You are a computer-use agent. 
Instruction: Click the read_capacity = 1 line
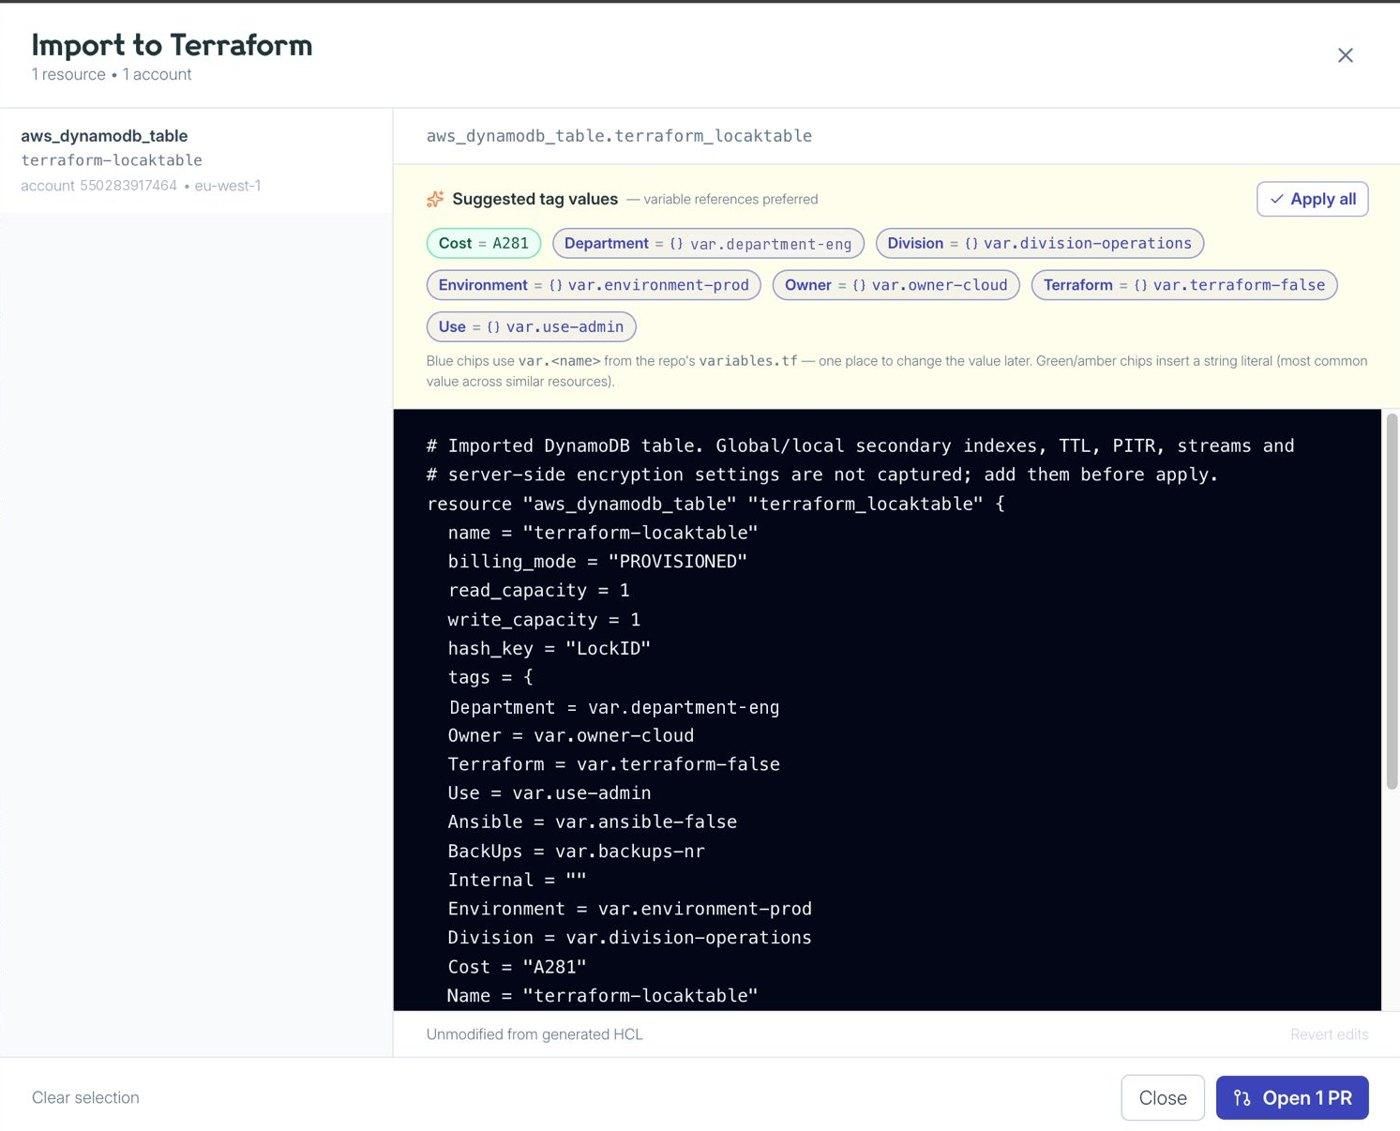point(539,591)
